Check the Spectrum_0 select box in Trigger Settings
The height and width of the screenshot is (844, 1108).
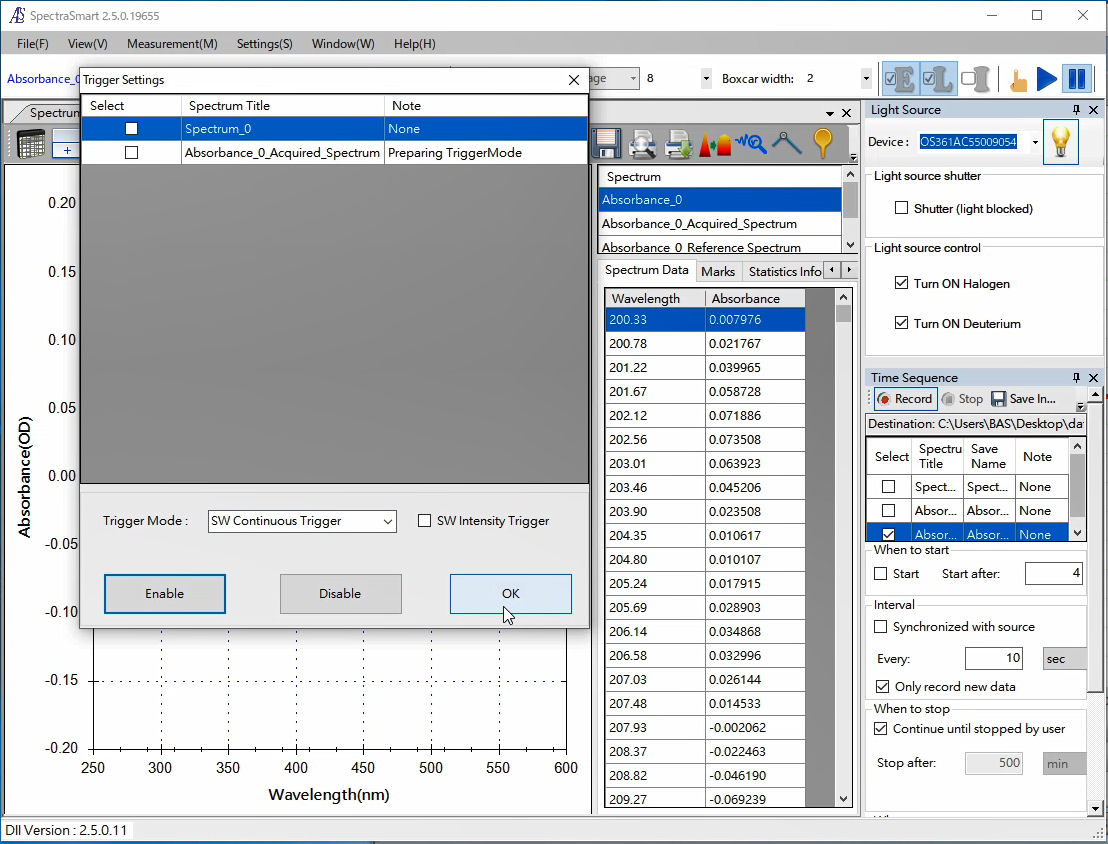coord(131,129)
